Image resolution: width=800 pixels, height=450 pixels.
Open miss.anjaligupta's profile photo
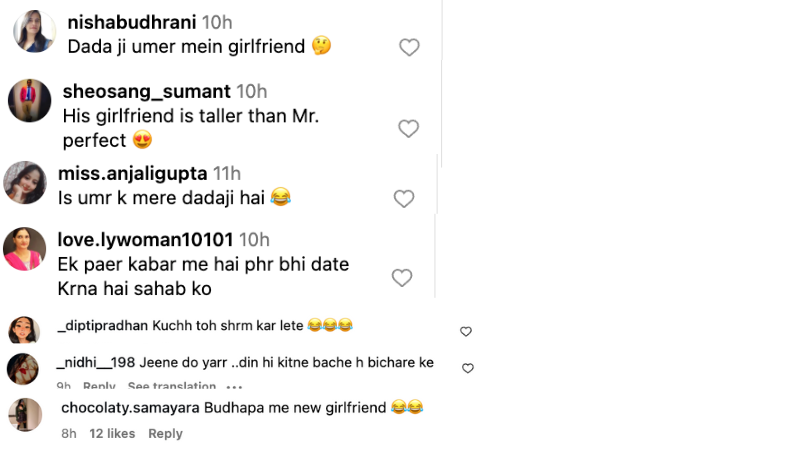(x=25, y=182)
